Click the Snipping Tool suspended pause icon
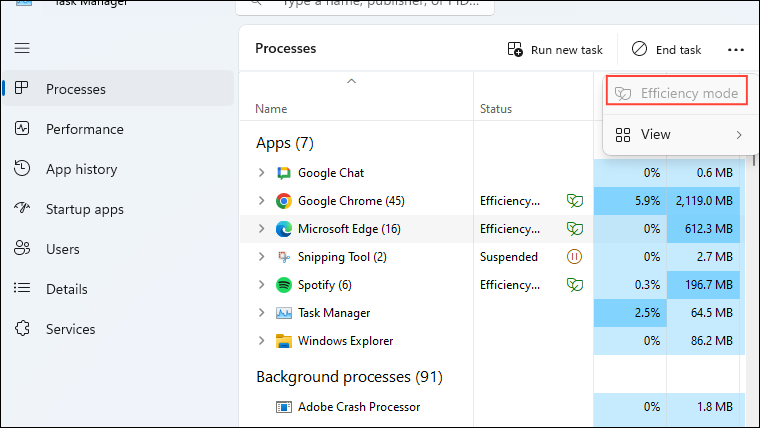The image size is (760, 428). pyautogui.click(x=575, y=257)
